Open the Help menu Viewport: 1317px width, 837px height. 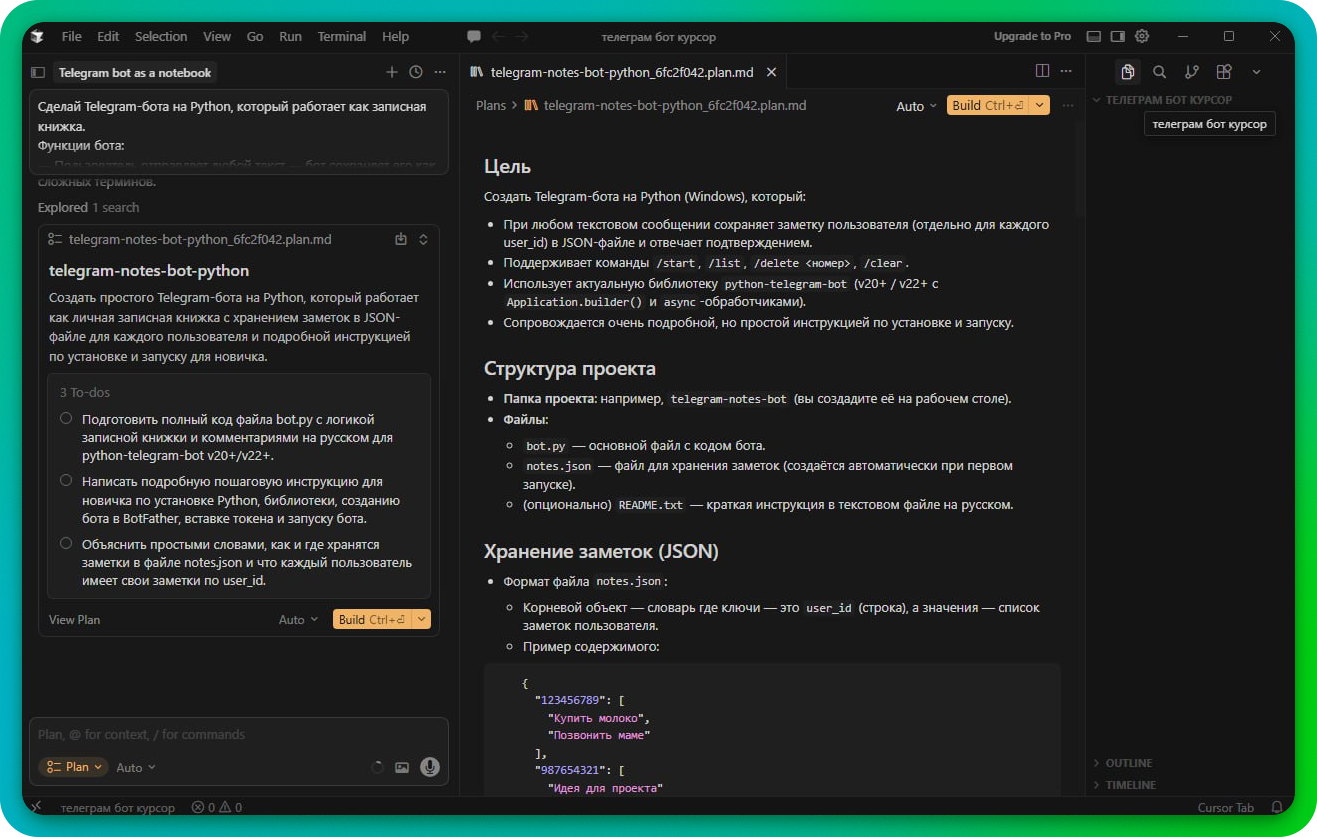pos(396,36)
